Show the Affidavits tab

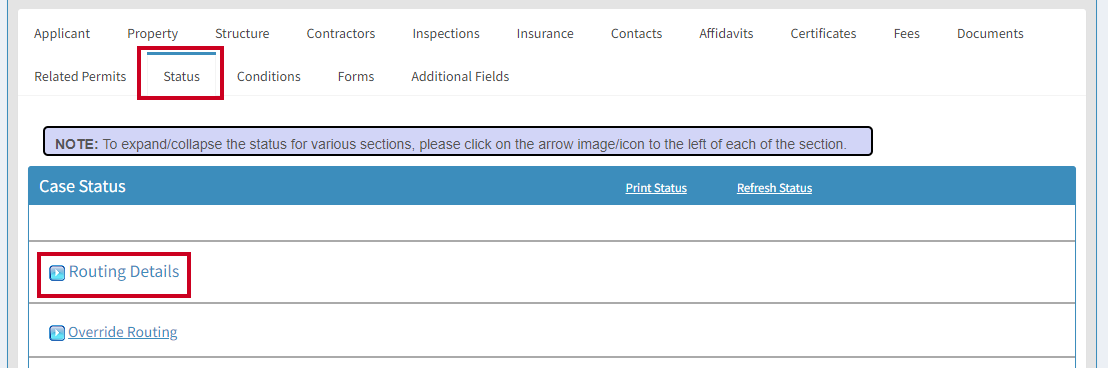(x=726, y=33)
